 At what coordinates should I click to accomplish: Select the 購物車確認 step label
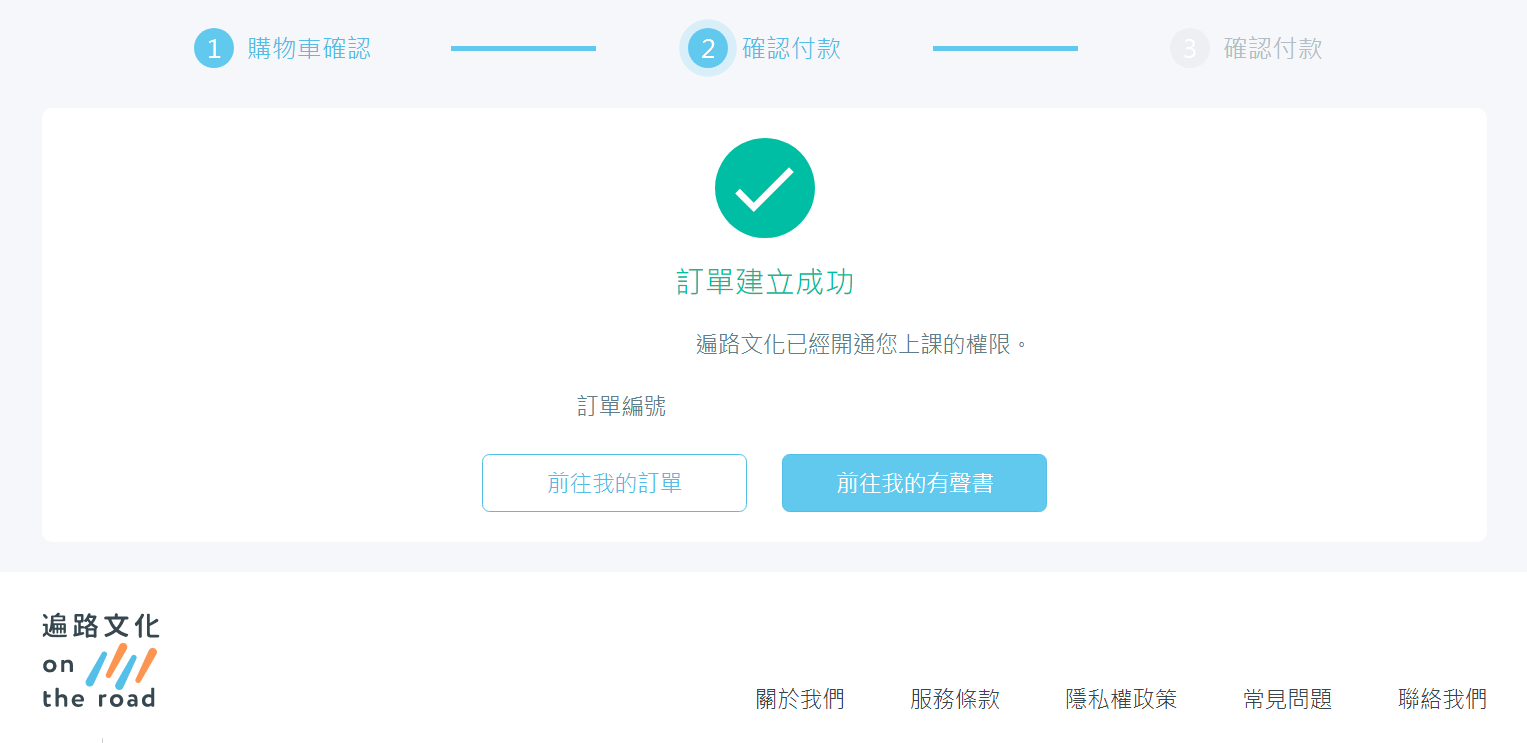pos(309,48)
